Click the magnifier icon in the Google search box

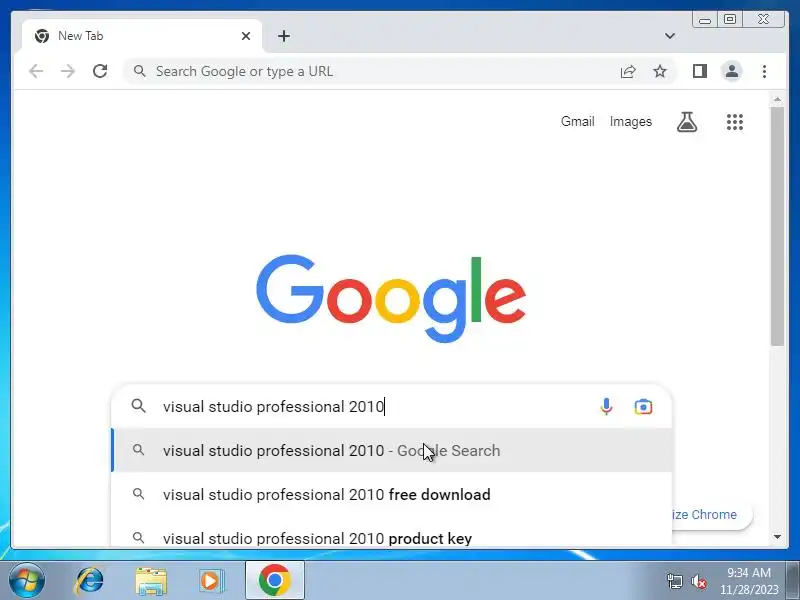(x=138, y=406)
